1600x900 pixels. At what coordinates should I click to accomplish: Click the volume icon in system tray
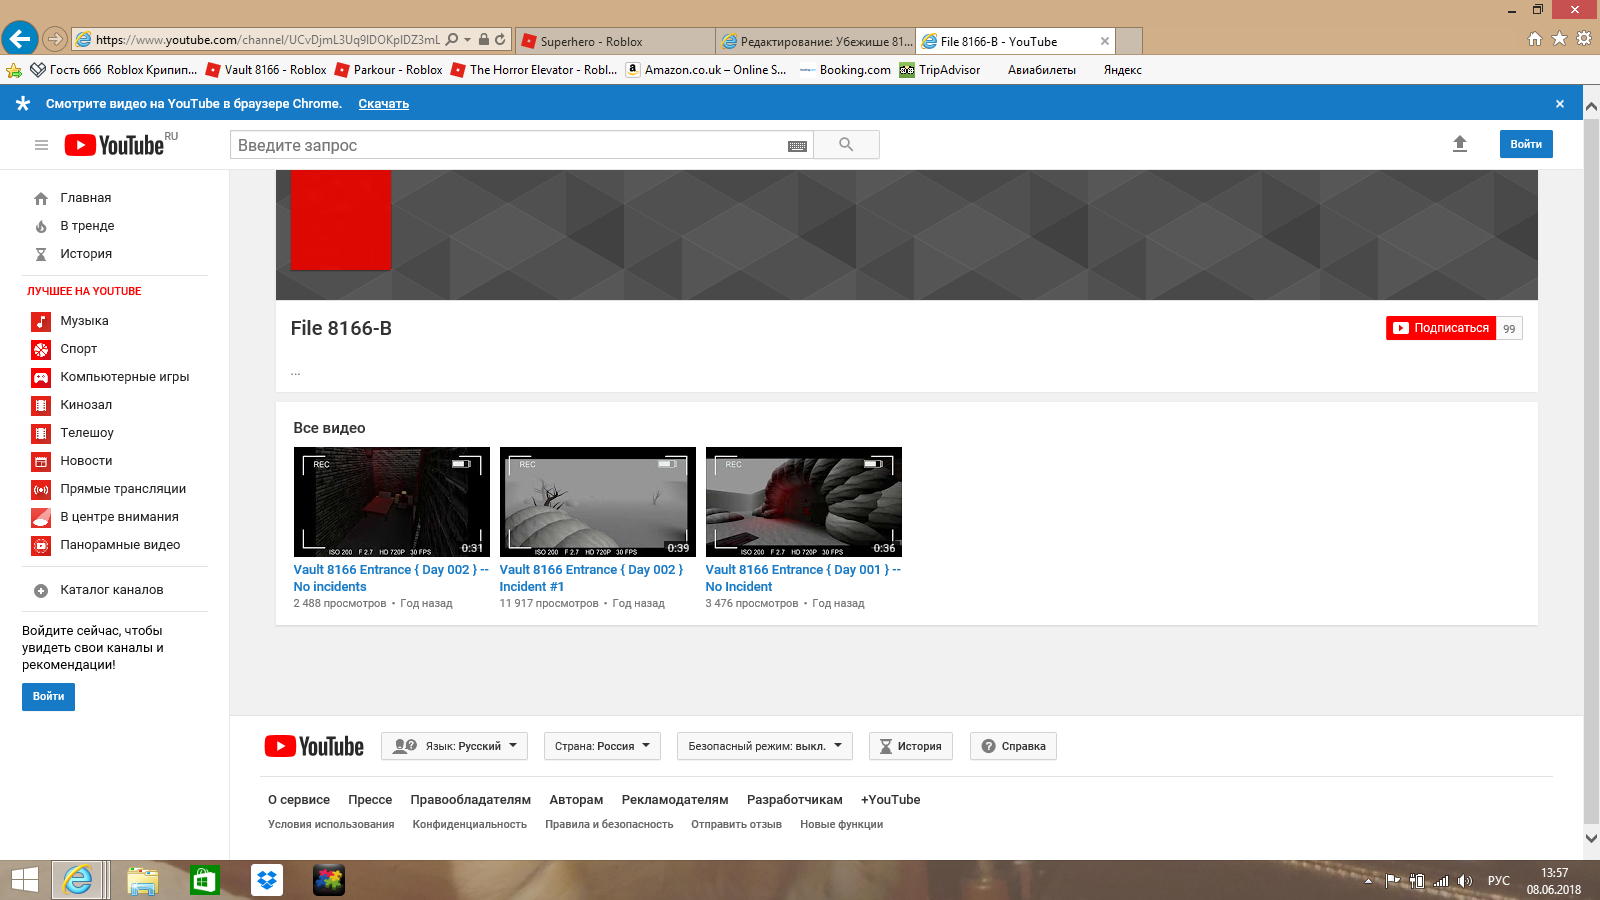pyautogui.click(x=1465, y=881)
